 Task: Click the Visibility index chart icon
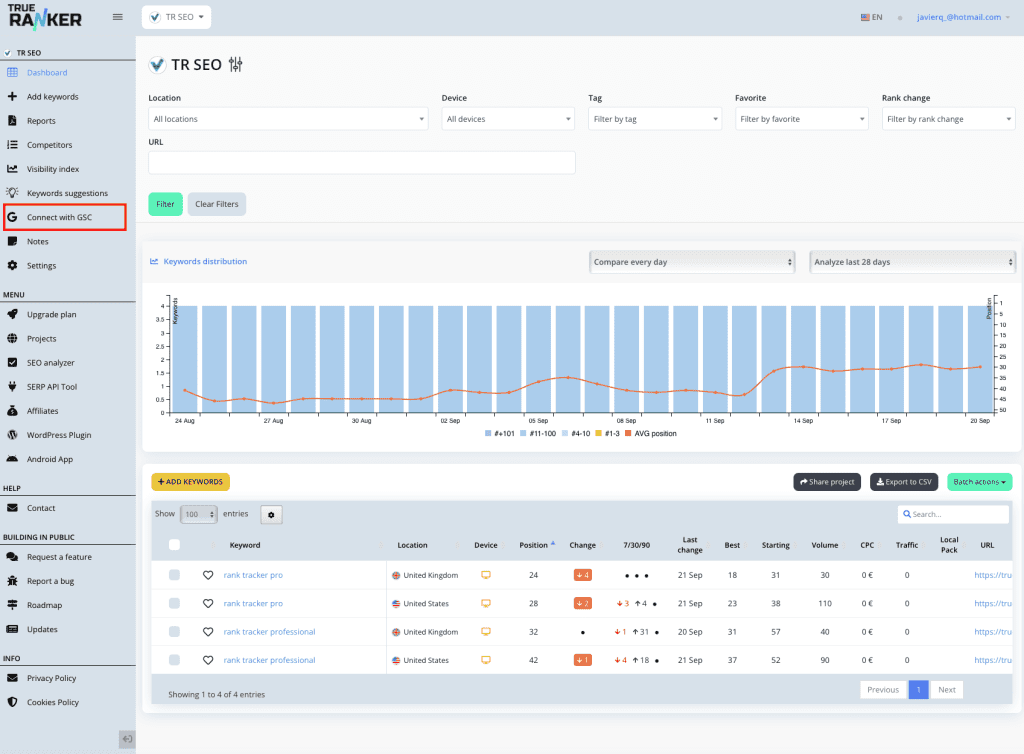click(12, 169)
